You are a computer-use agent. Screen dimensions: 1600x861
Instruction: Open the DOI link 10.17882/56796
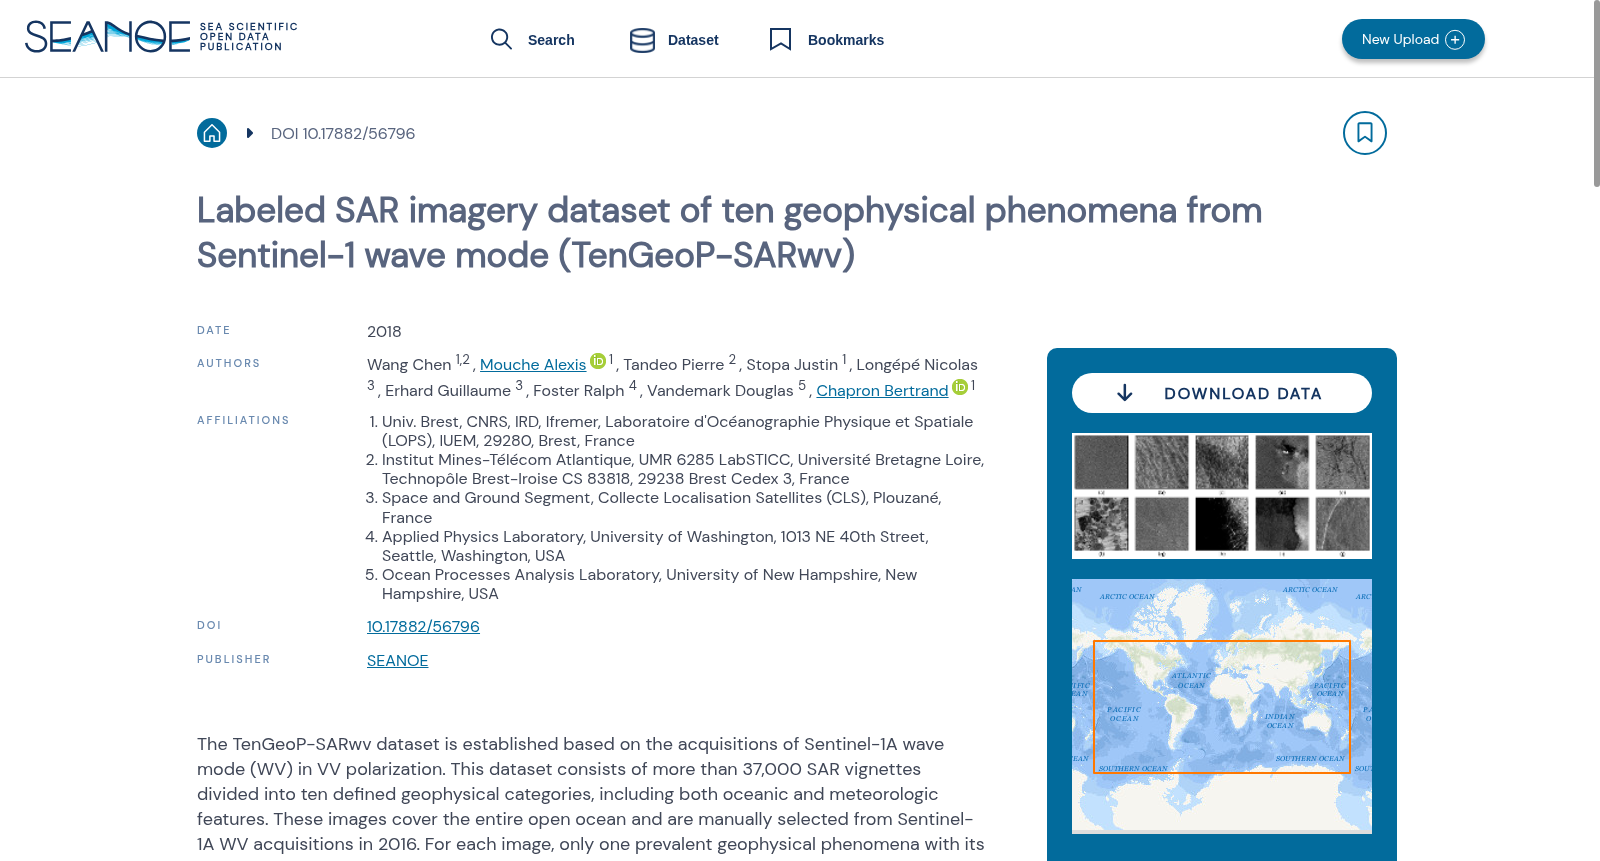[423, 627]
